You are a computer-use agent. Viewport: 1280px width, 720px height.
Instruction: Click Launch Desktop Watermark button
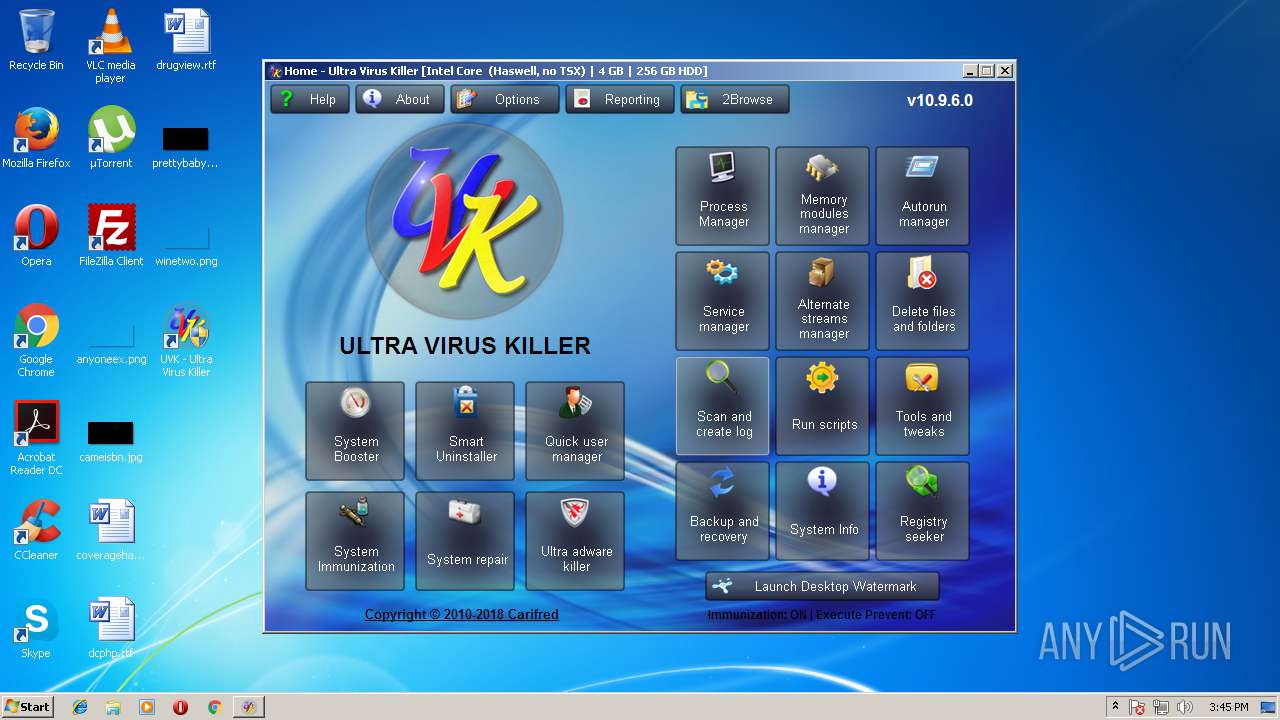[822, 586]
